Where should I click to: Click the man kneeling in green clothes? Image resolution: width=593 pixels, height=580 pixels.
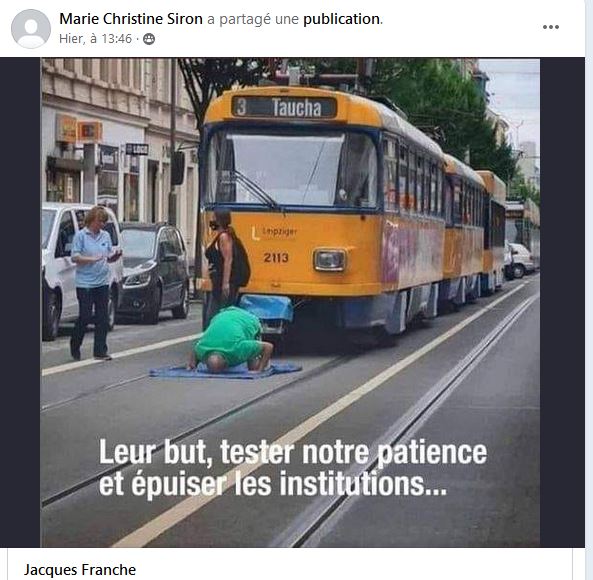(x=230, y=340)
